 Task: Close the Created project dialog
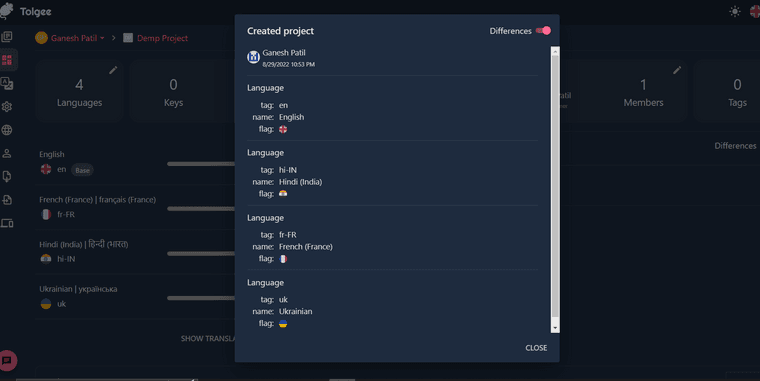tap(536, 348)
